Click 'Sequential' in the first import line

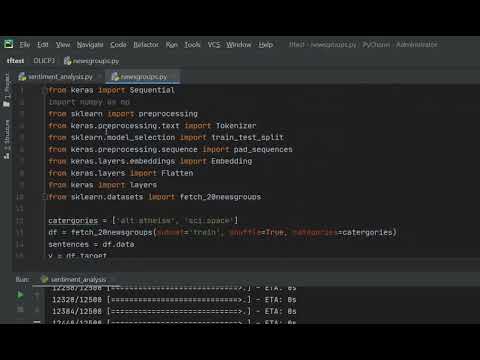coord(152,90)
